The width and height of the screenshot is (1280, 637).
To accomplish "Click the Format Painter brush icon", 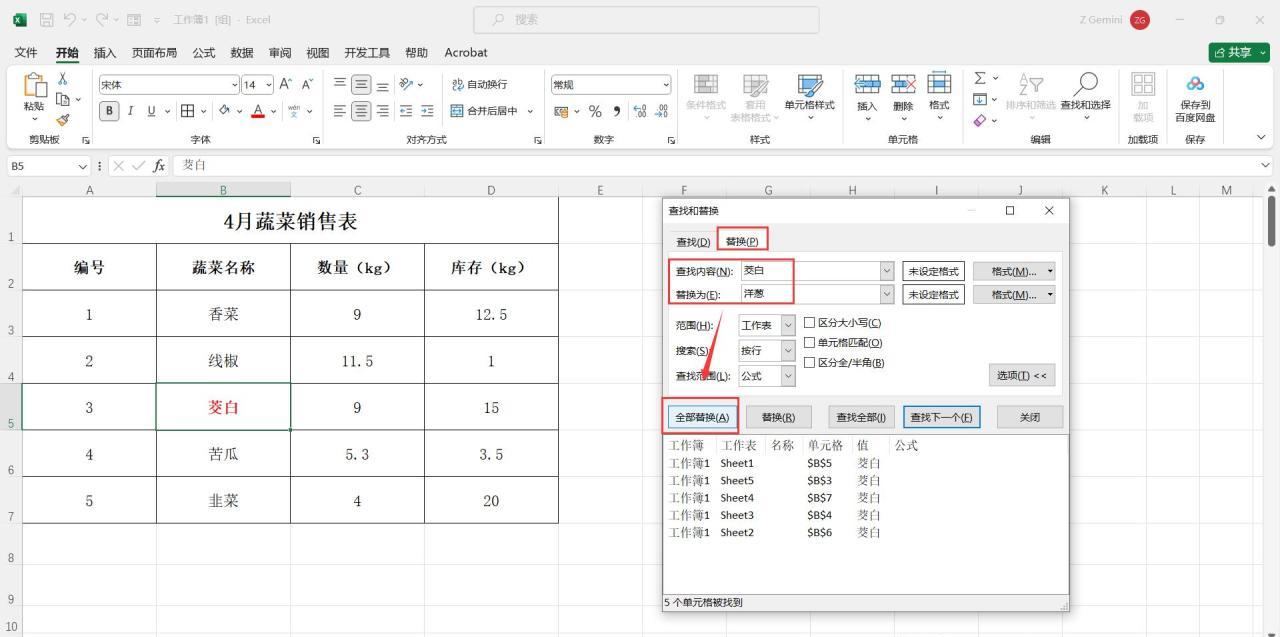I will coord(63,119).
